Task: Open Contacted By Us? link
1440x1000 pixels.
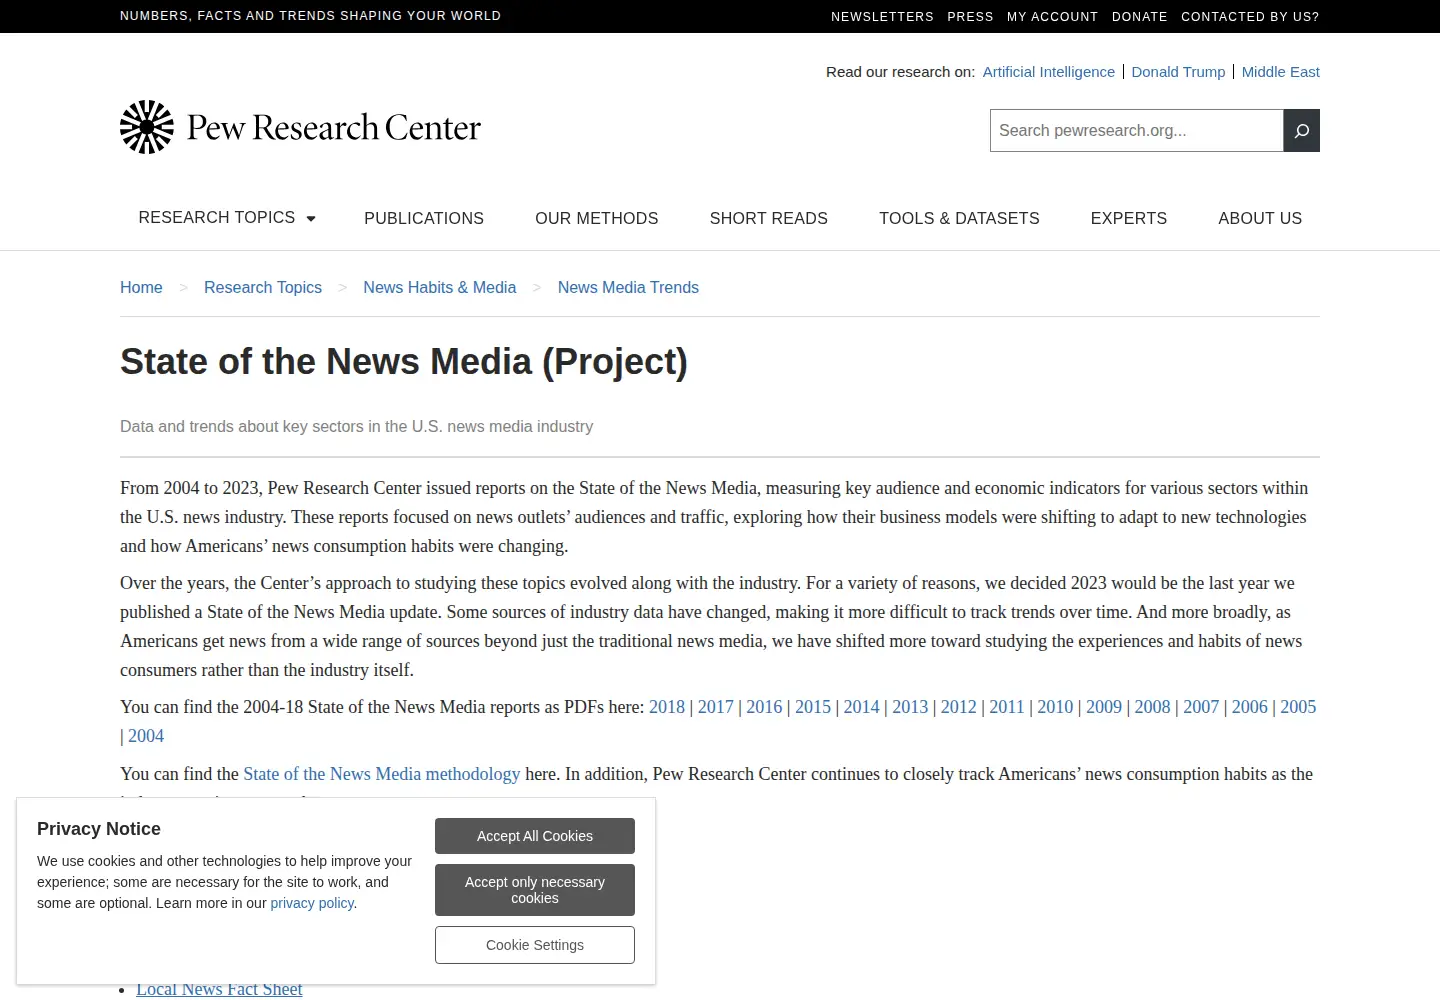Action: pos(1250,17)
